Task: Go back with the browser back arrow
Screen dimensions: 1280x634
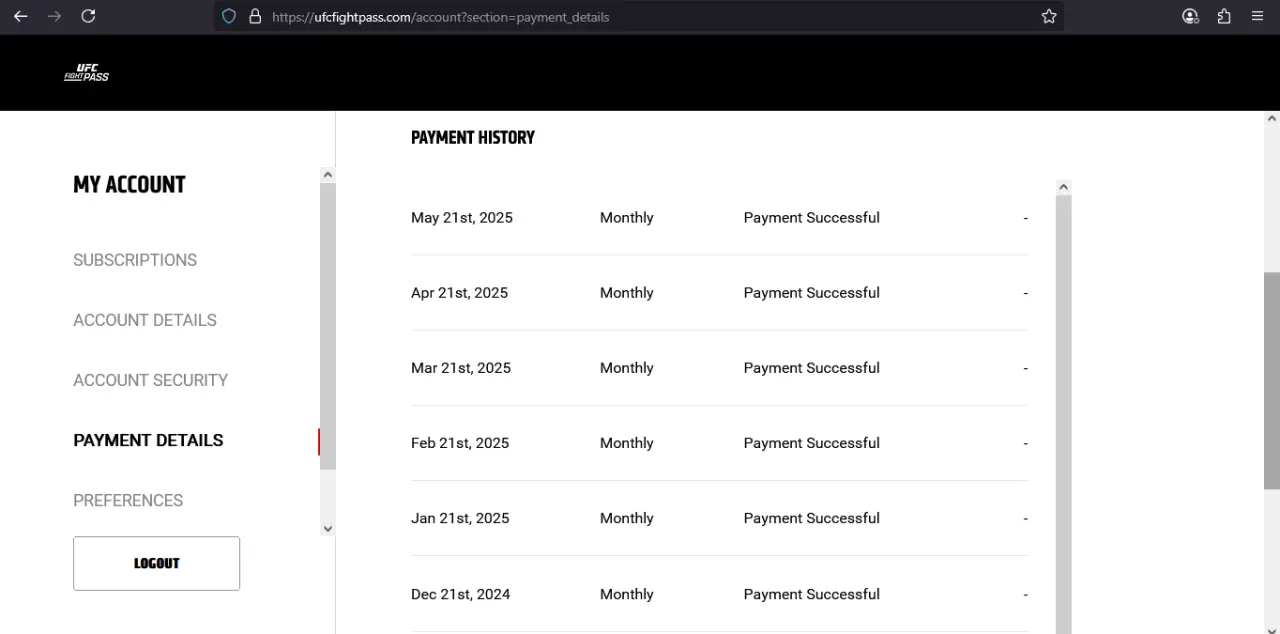Action: point(20,16)
